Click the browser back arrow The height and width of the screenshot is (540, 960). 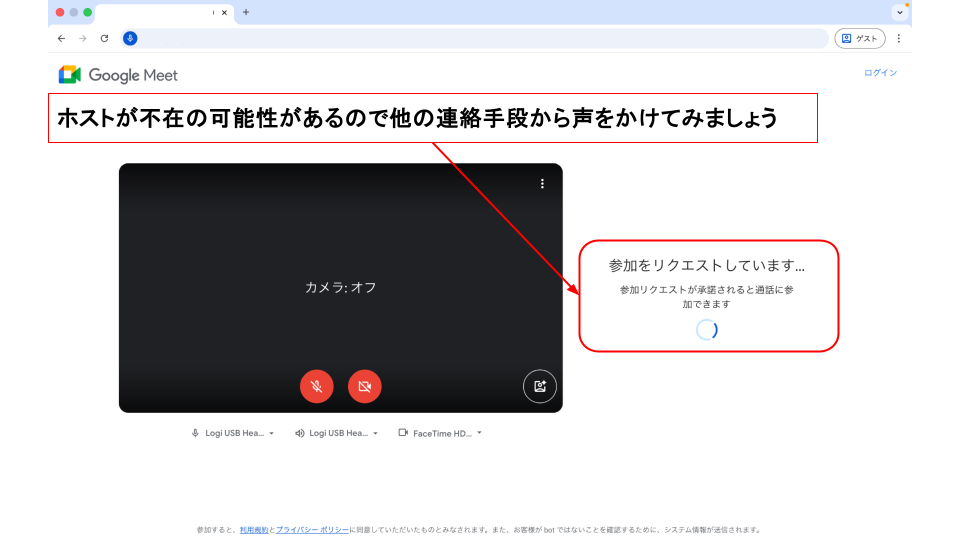click(x=61, y=38)
